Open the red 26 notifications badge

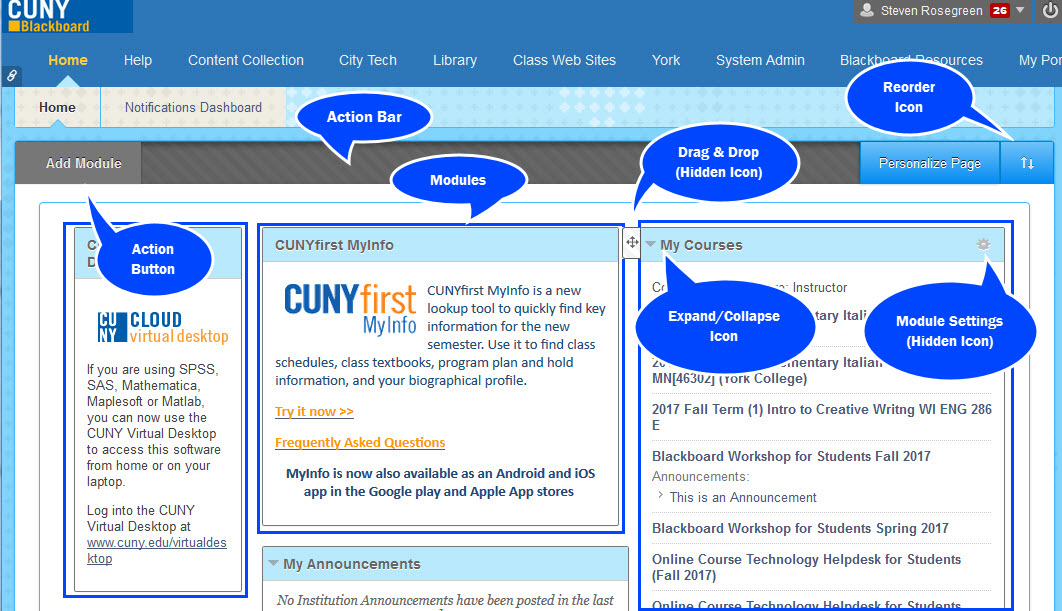[998, 11]
